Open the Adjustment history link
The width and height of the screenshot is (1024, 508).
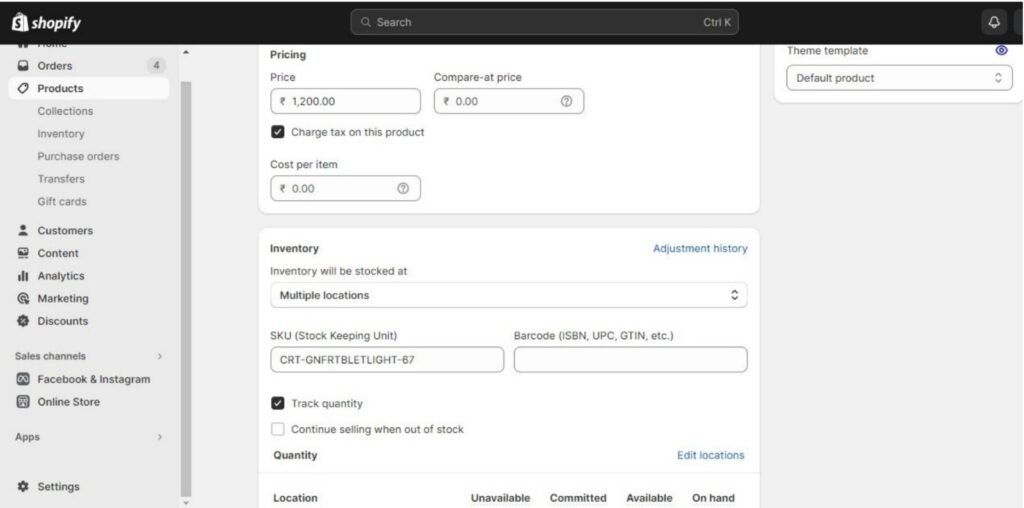pyautogui.click(x=699, y=248)
